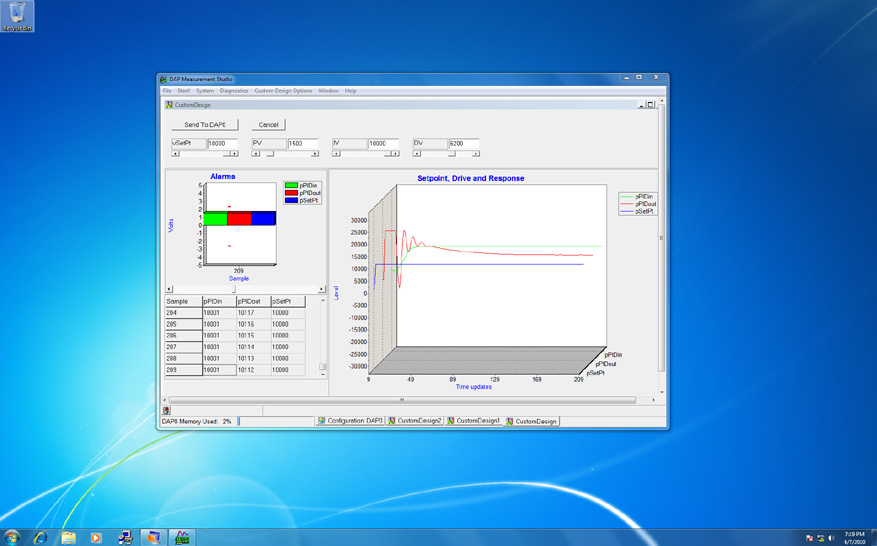Click the DAP0 Memory Used status text
The width and height of the screenshot is (877, 546).
[x=196, y=421]
